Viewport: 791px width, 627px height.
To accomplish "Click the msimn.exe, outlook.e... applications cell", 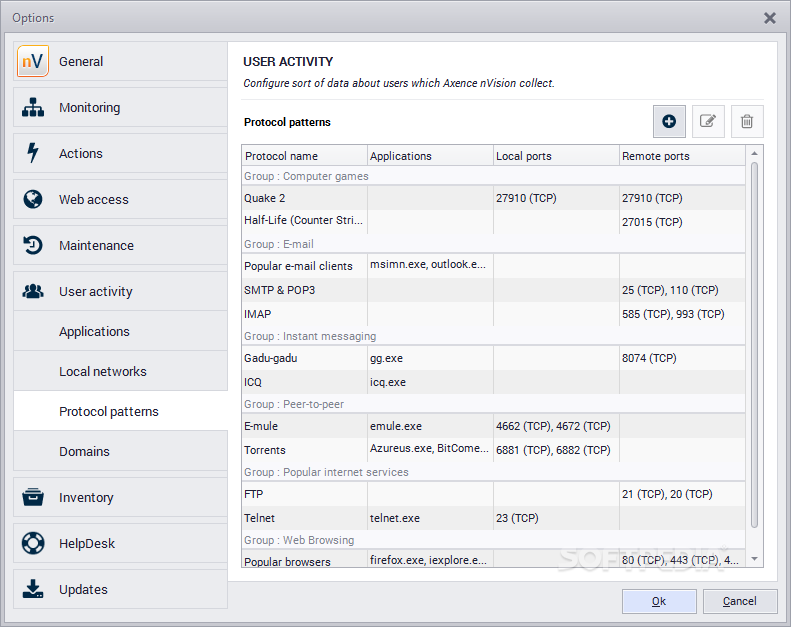I will click(x=430, y=266).
